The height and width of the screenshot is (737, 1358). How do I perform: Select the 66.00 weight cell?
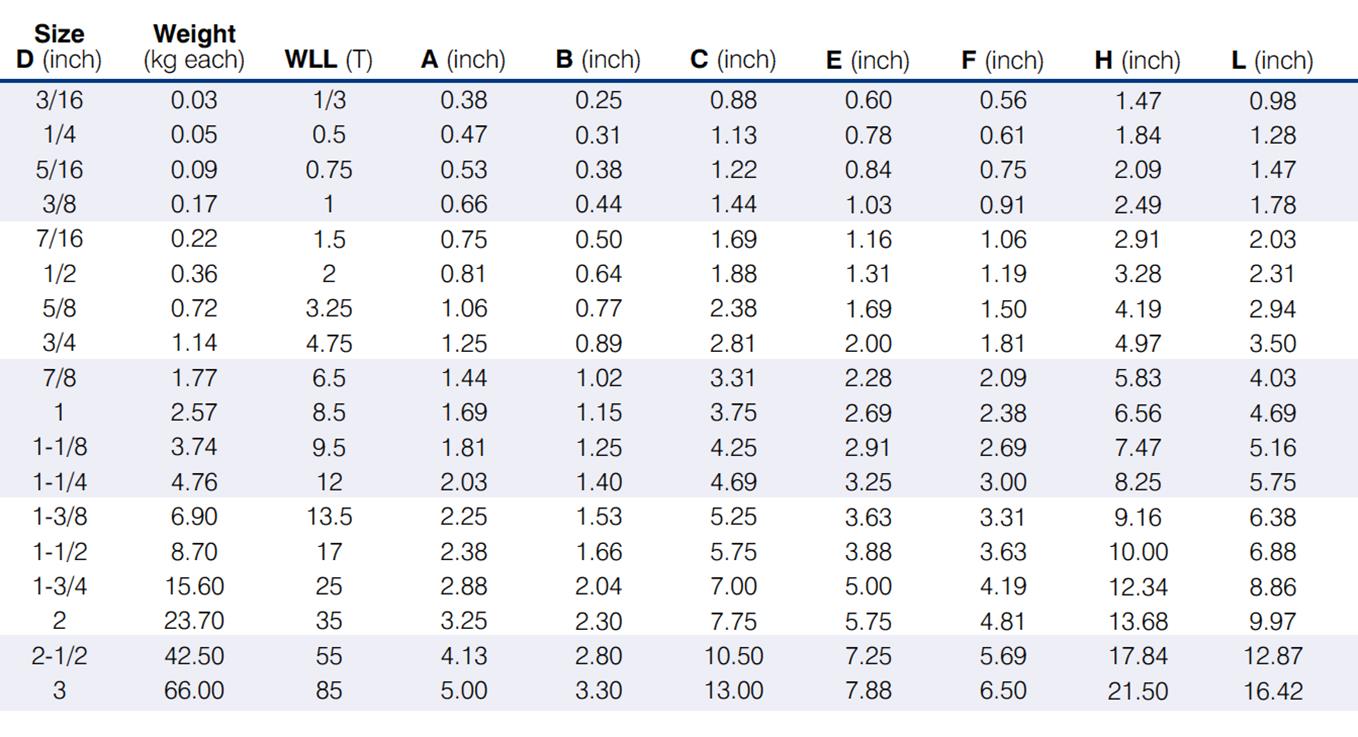(x=194, y=691)
